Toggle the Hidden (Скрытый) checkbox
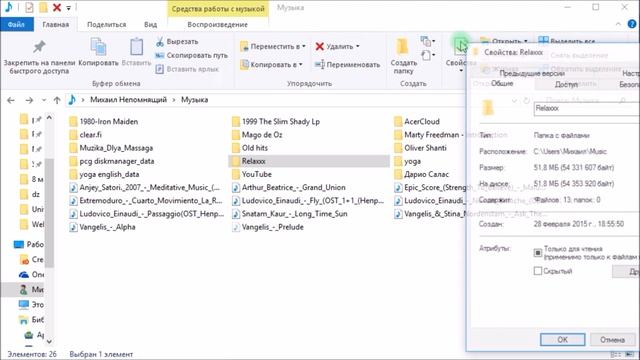The image size is (640, 360). coord(538,271)
